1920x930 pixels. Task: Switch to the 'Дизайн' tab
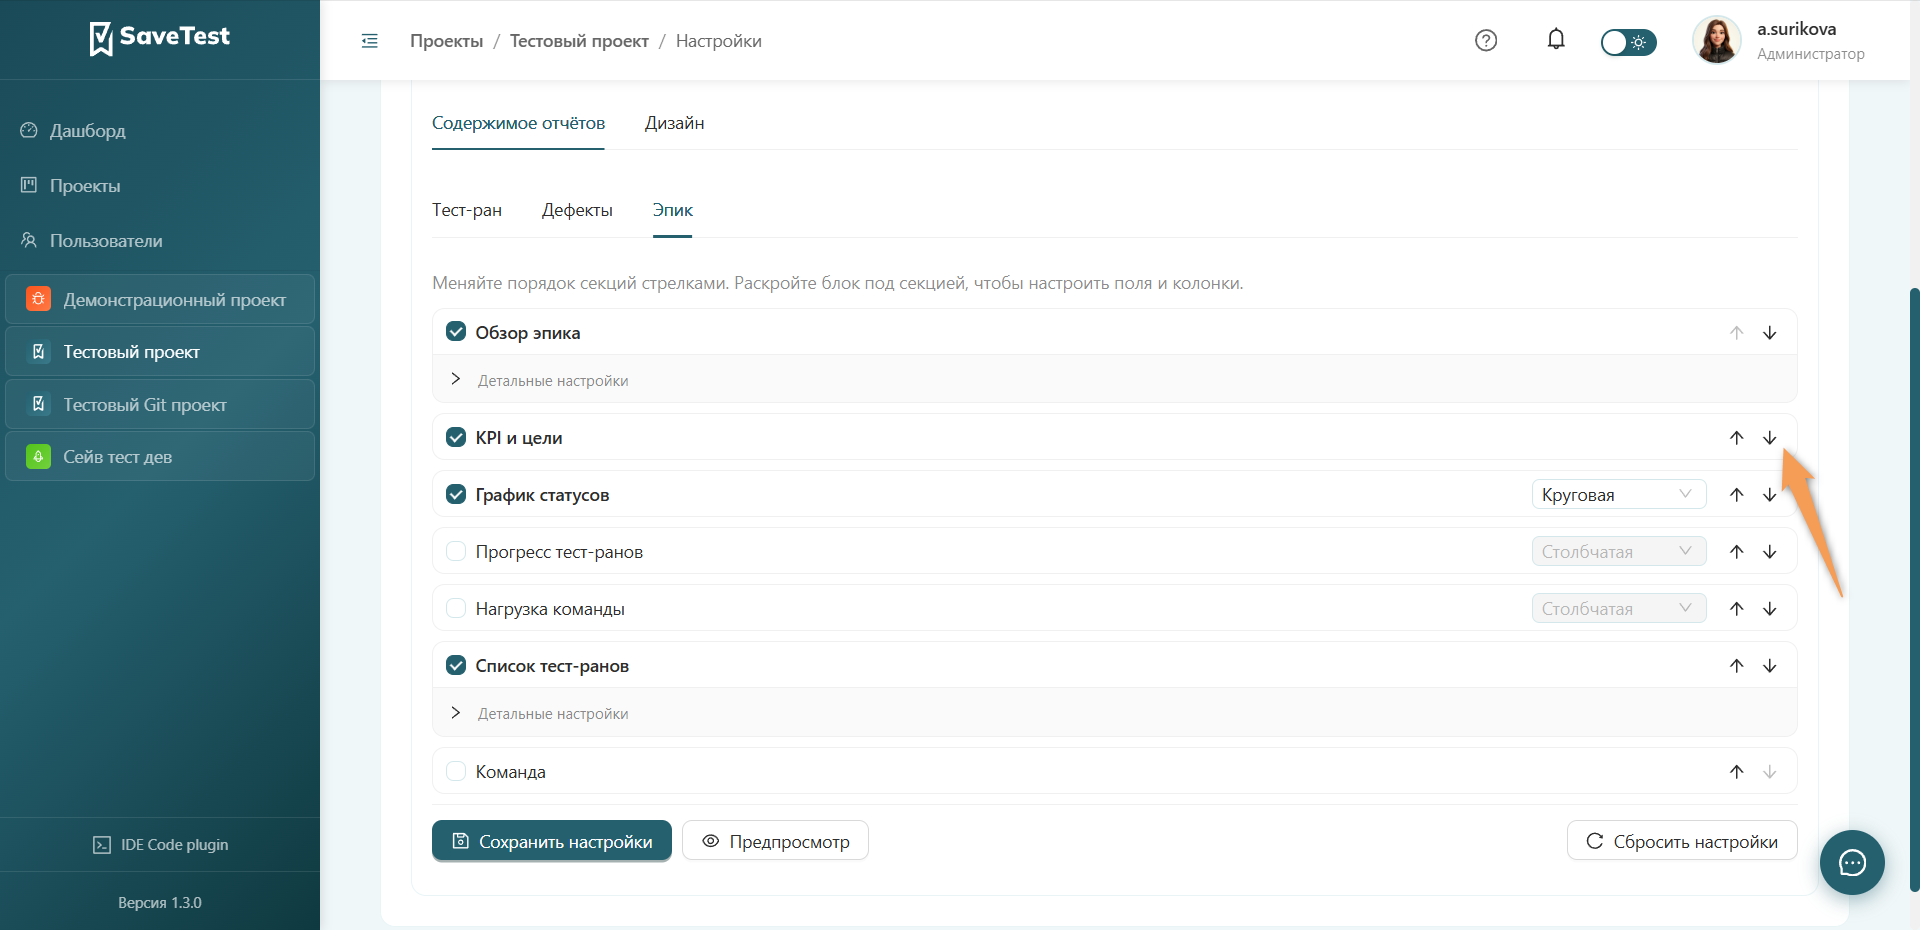(x=674, y=123)
